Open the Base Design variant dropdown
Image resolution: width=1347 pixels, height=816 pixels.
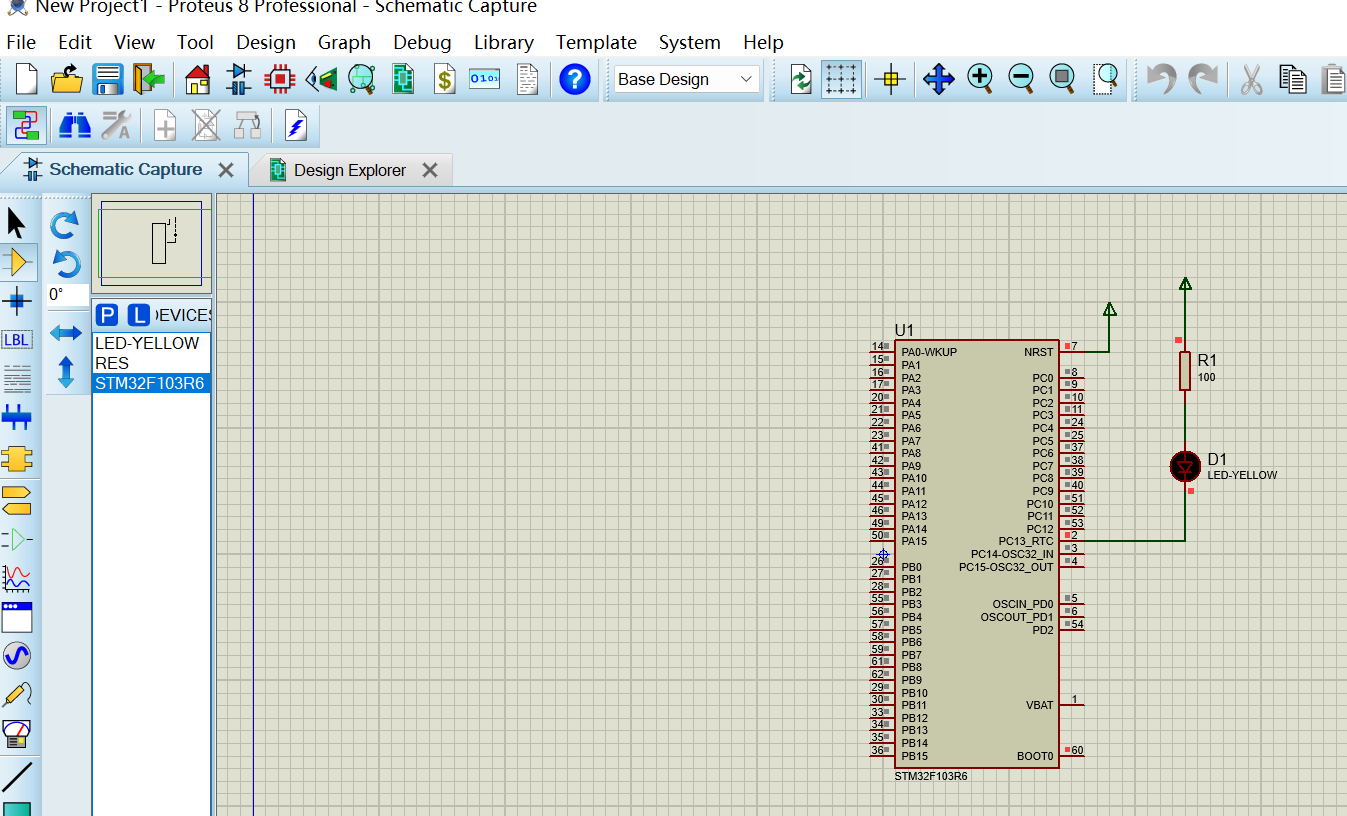tap(686, 79)
